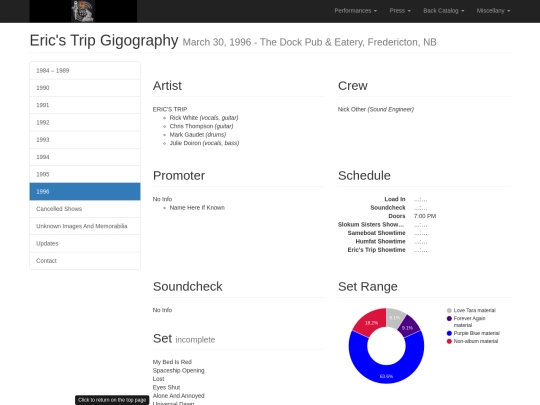This screenshot has height=405, width=540.
Task: Click the 'Load In' schedule label
Action: tap(395, 199)
